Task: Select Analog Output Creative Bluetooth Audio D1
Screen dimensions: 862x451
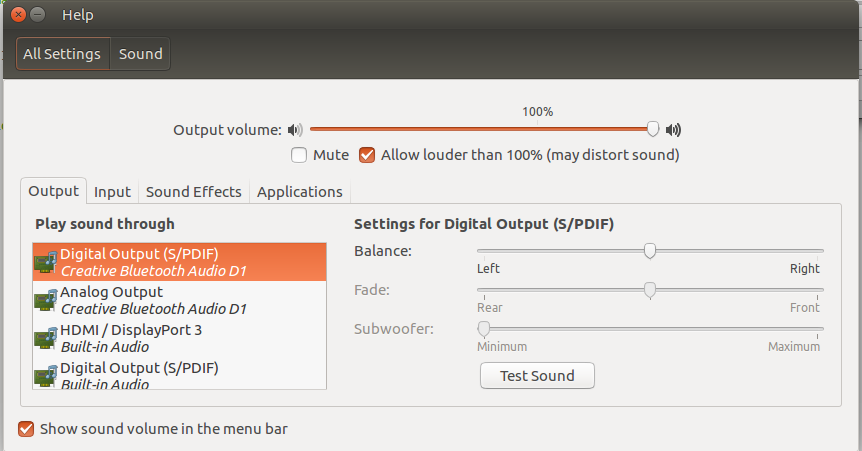Action: click(179, 300)
